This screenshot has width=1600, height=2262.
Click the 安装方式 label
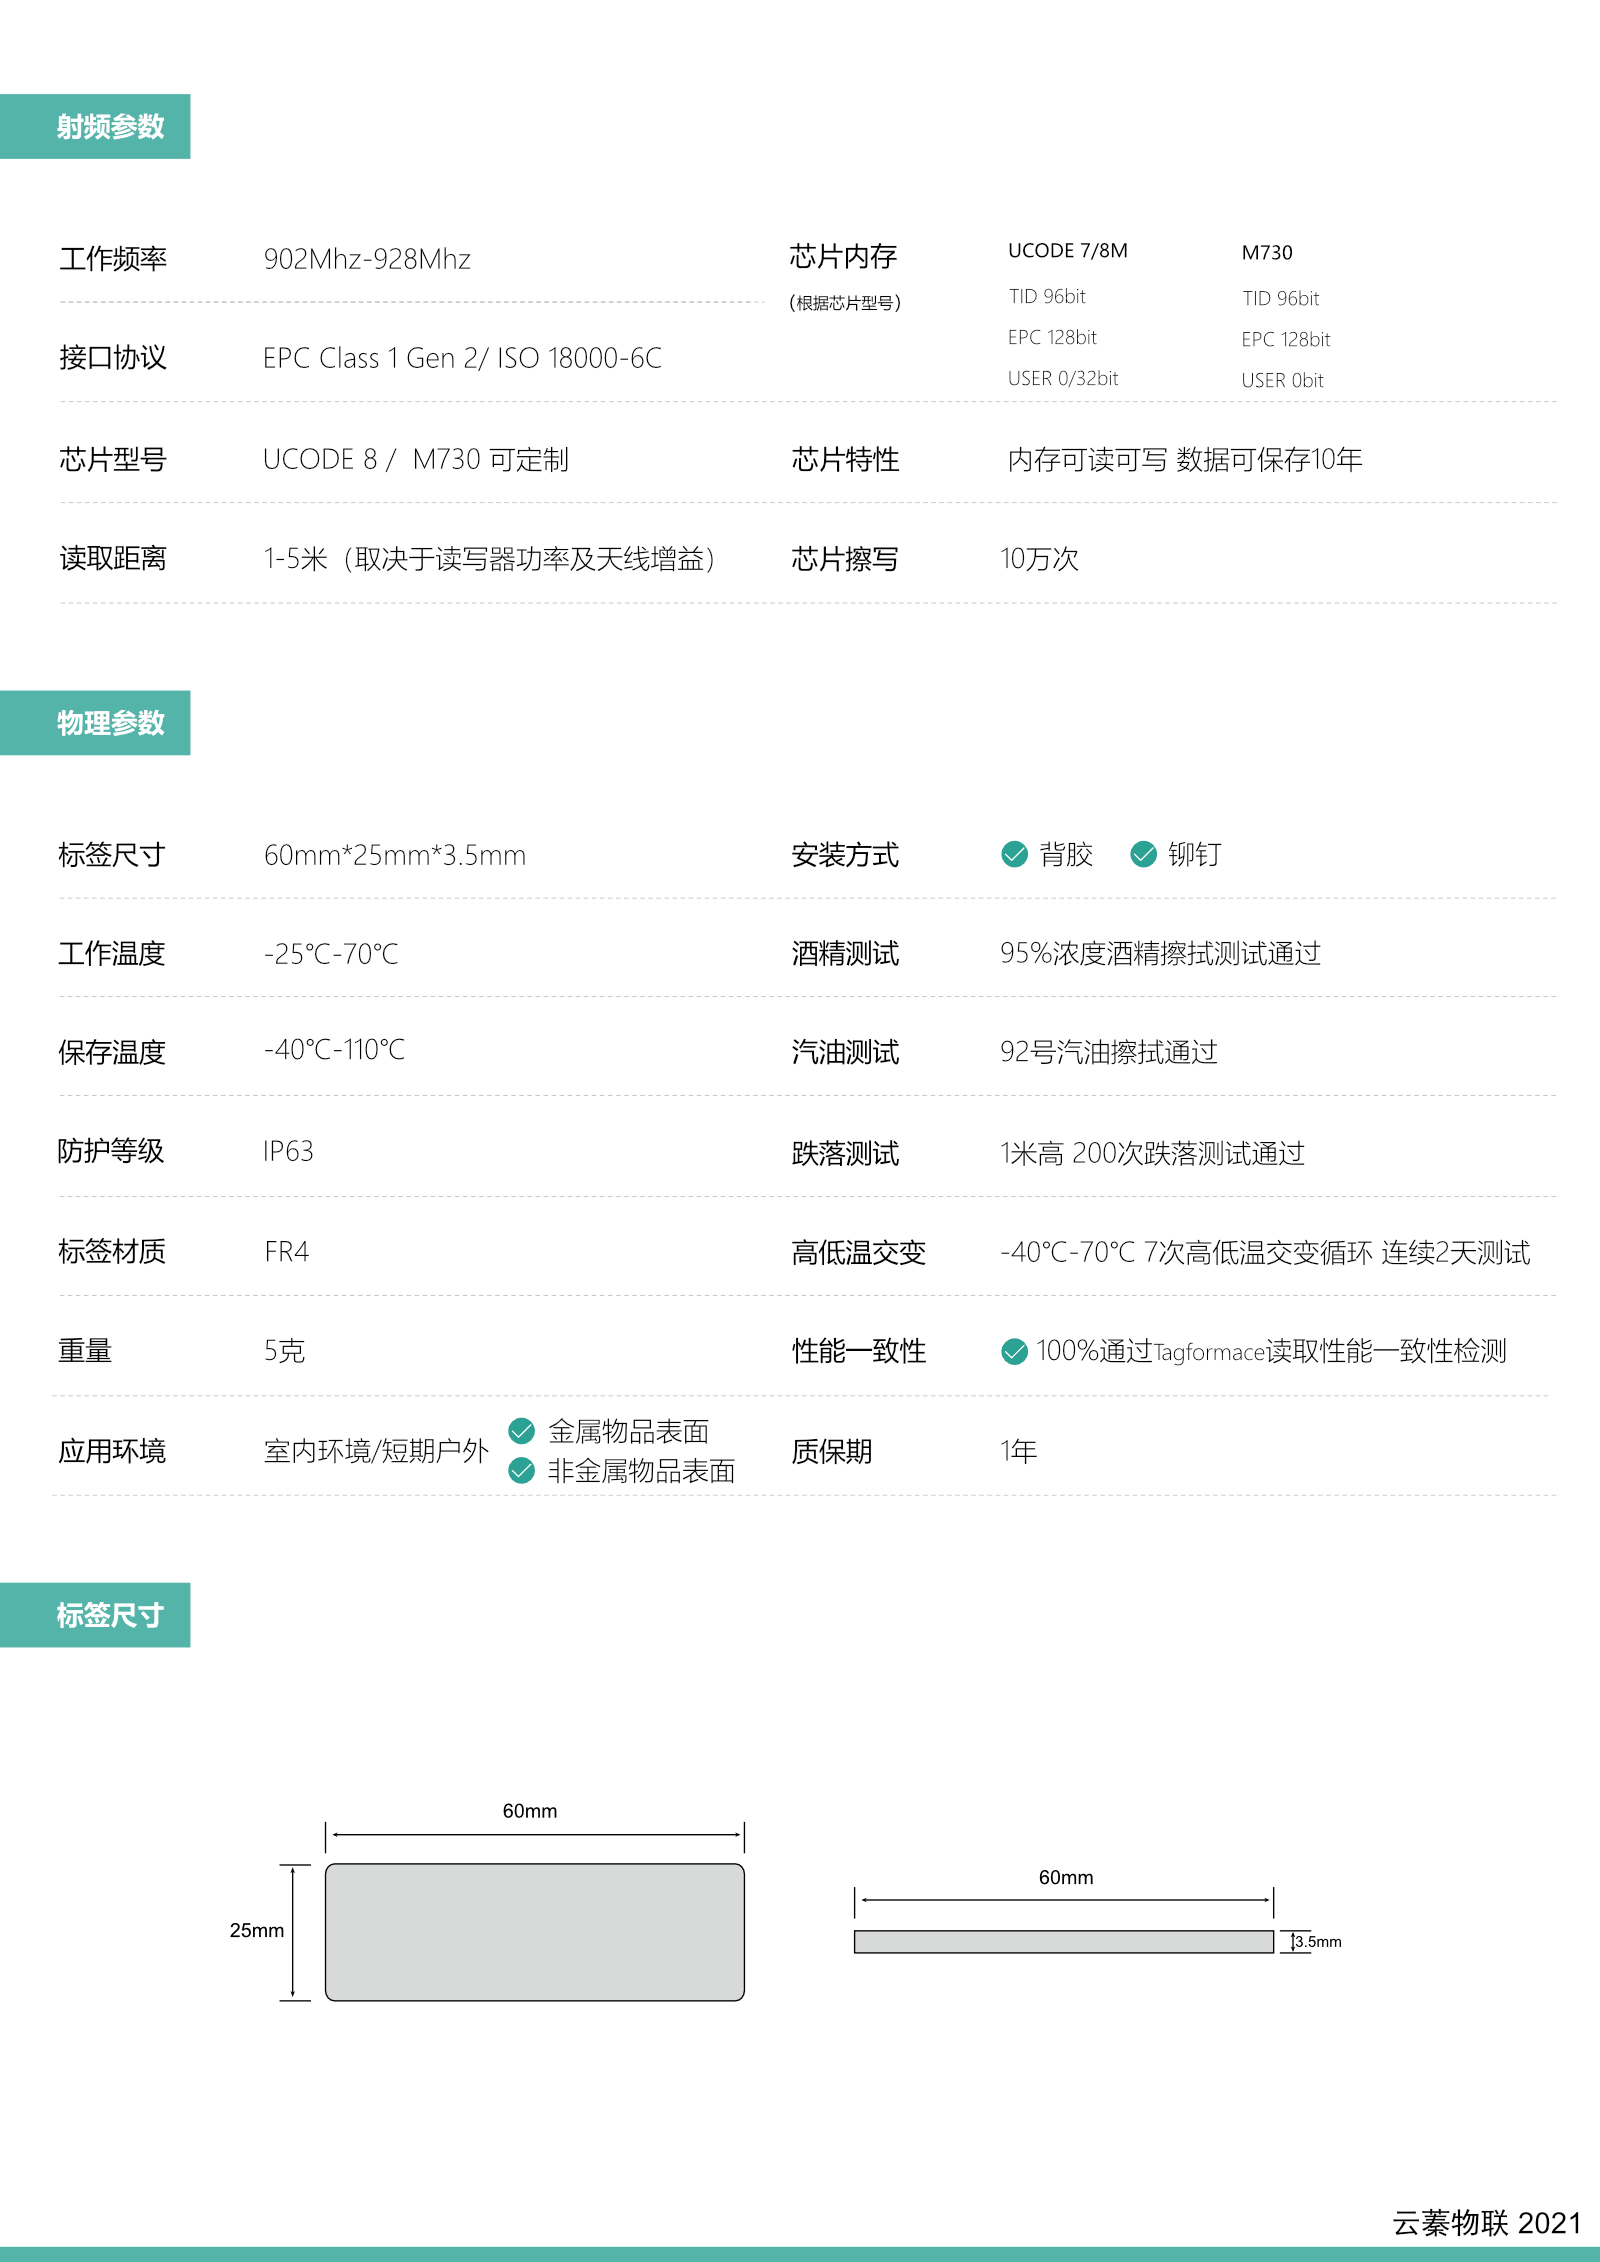point(845,855)
